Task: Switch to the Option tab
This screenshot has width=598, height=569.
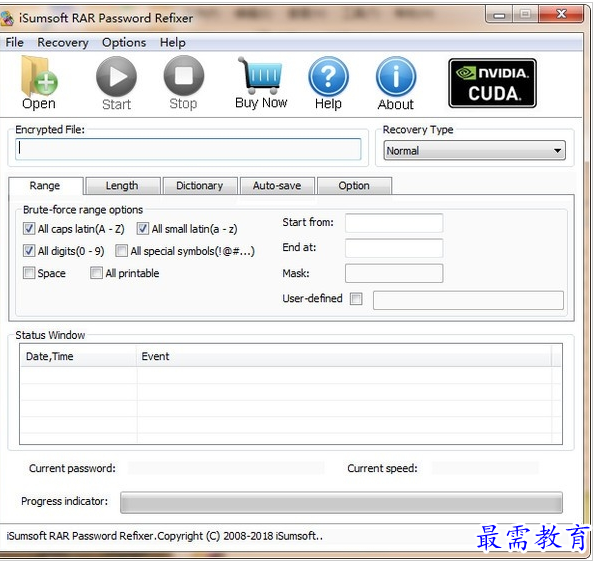Action: [354, 186]
